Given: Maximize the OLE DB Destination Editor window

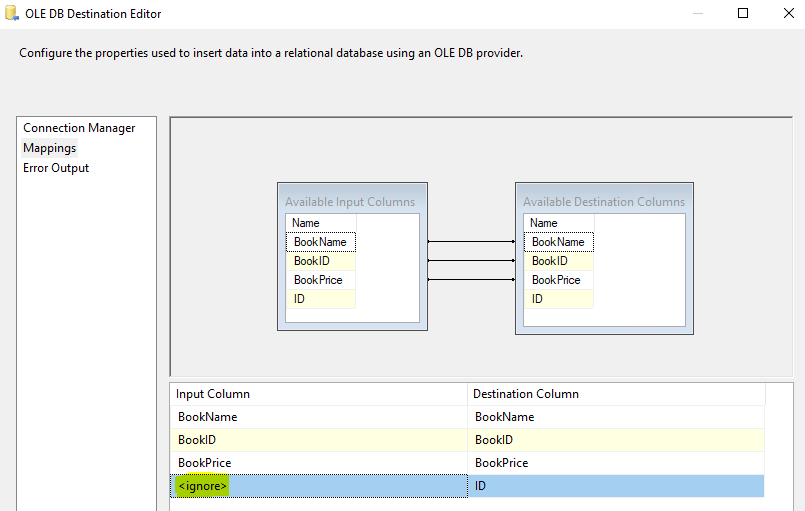Looking at the screenshot, I should coord(743,14).
